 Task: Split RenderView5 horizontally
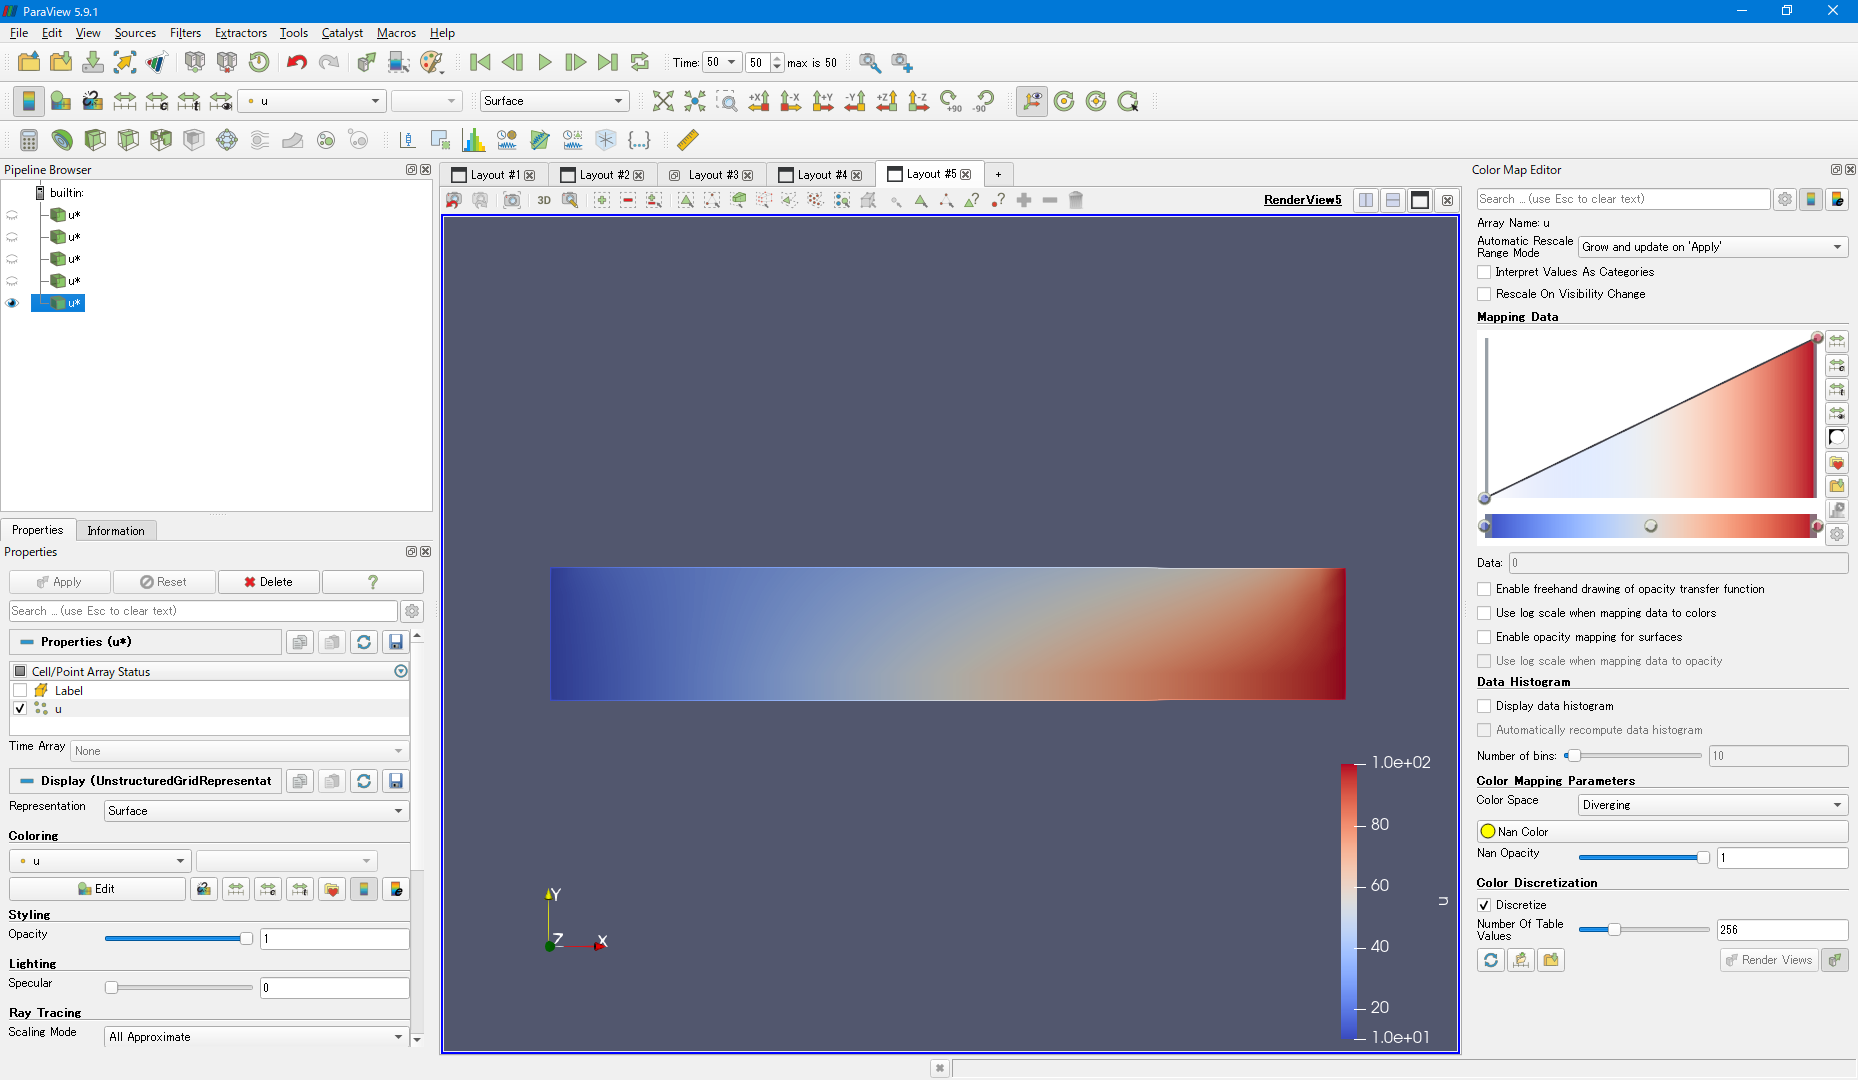point(1366,200)
